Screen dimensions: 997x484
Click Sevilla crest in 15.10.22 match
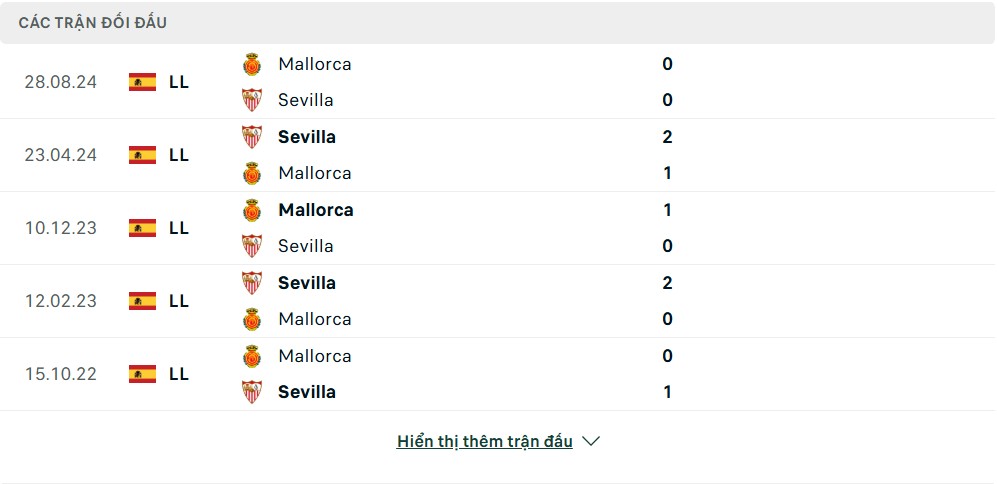[252, 392]
